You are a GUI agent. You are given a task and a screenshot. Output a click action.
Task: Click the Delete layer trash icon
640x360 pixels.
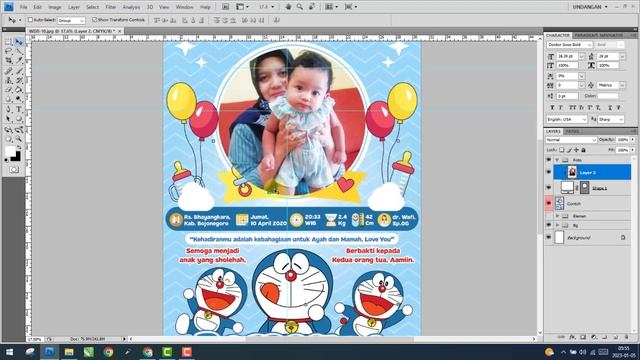click(x=627, y=337)
